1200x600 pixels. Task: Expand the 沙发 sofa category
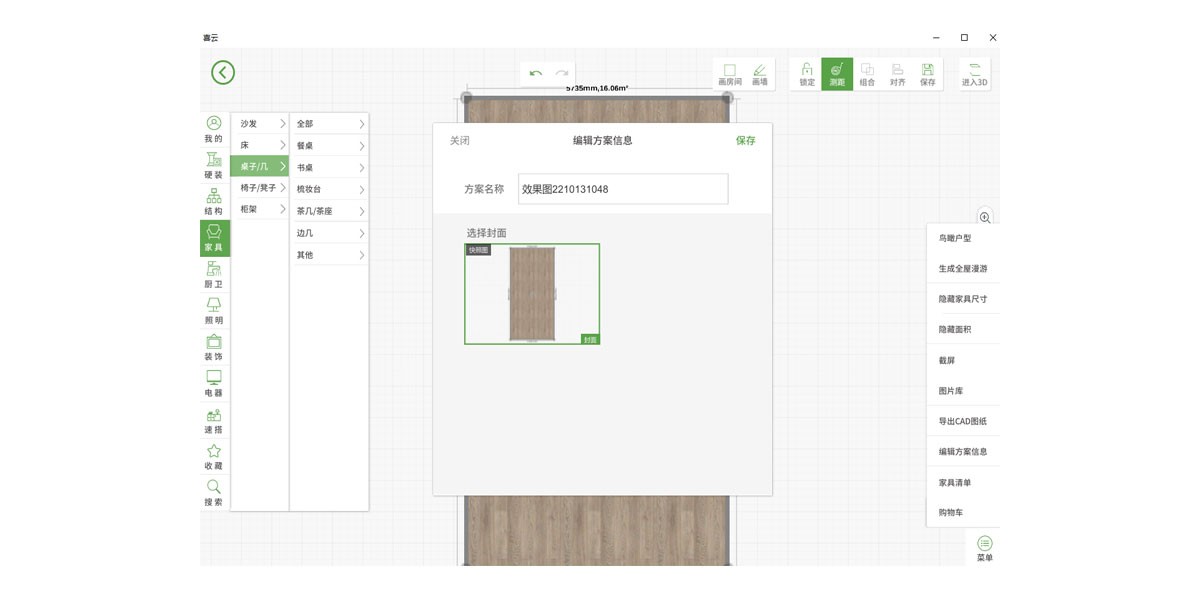260,123
